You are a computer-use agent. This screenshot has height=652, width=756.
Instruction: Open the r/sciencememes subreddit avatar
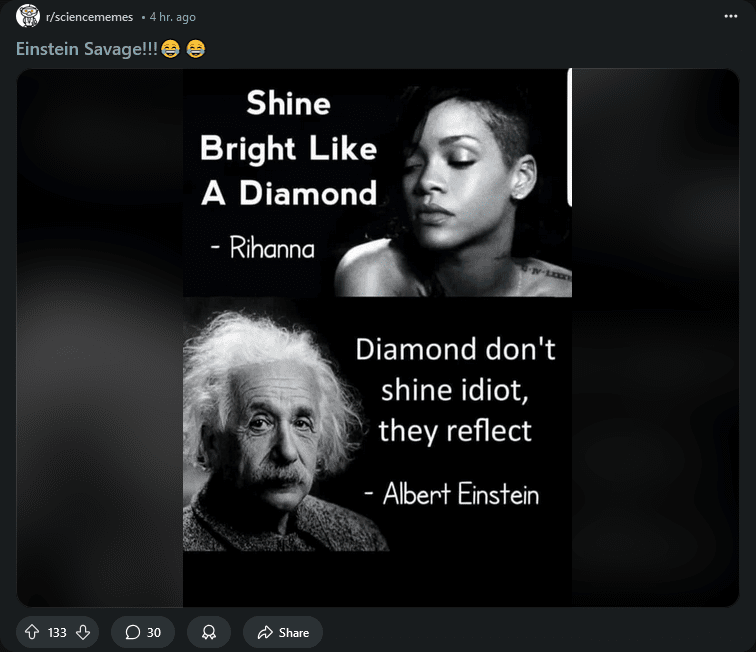(28, 16)
